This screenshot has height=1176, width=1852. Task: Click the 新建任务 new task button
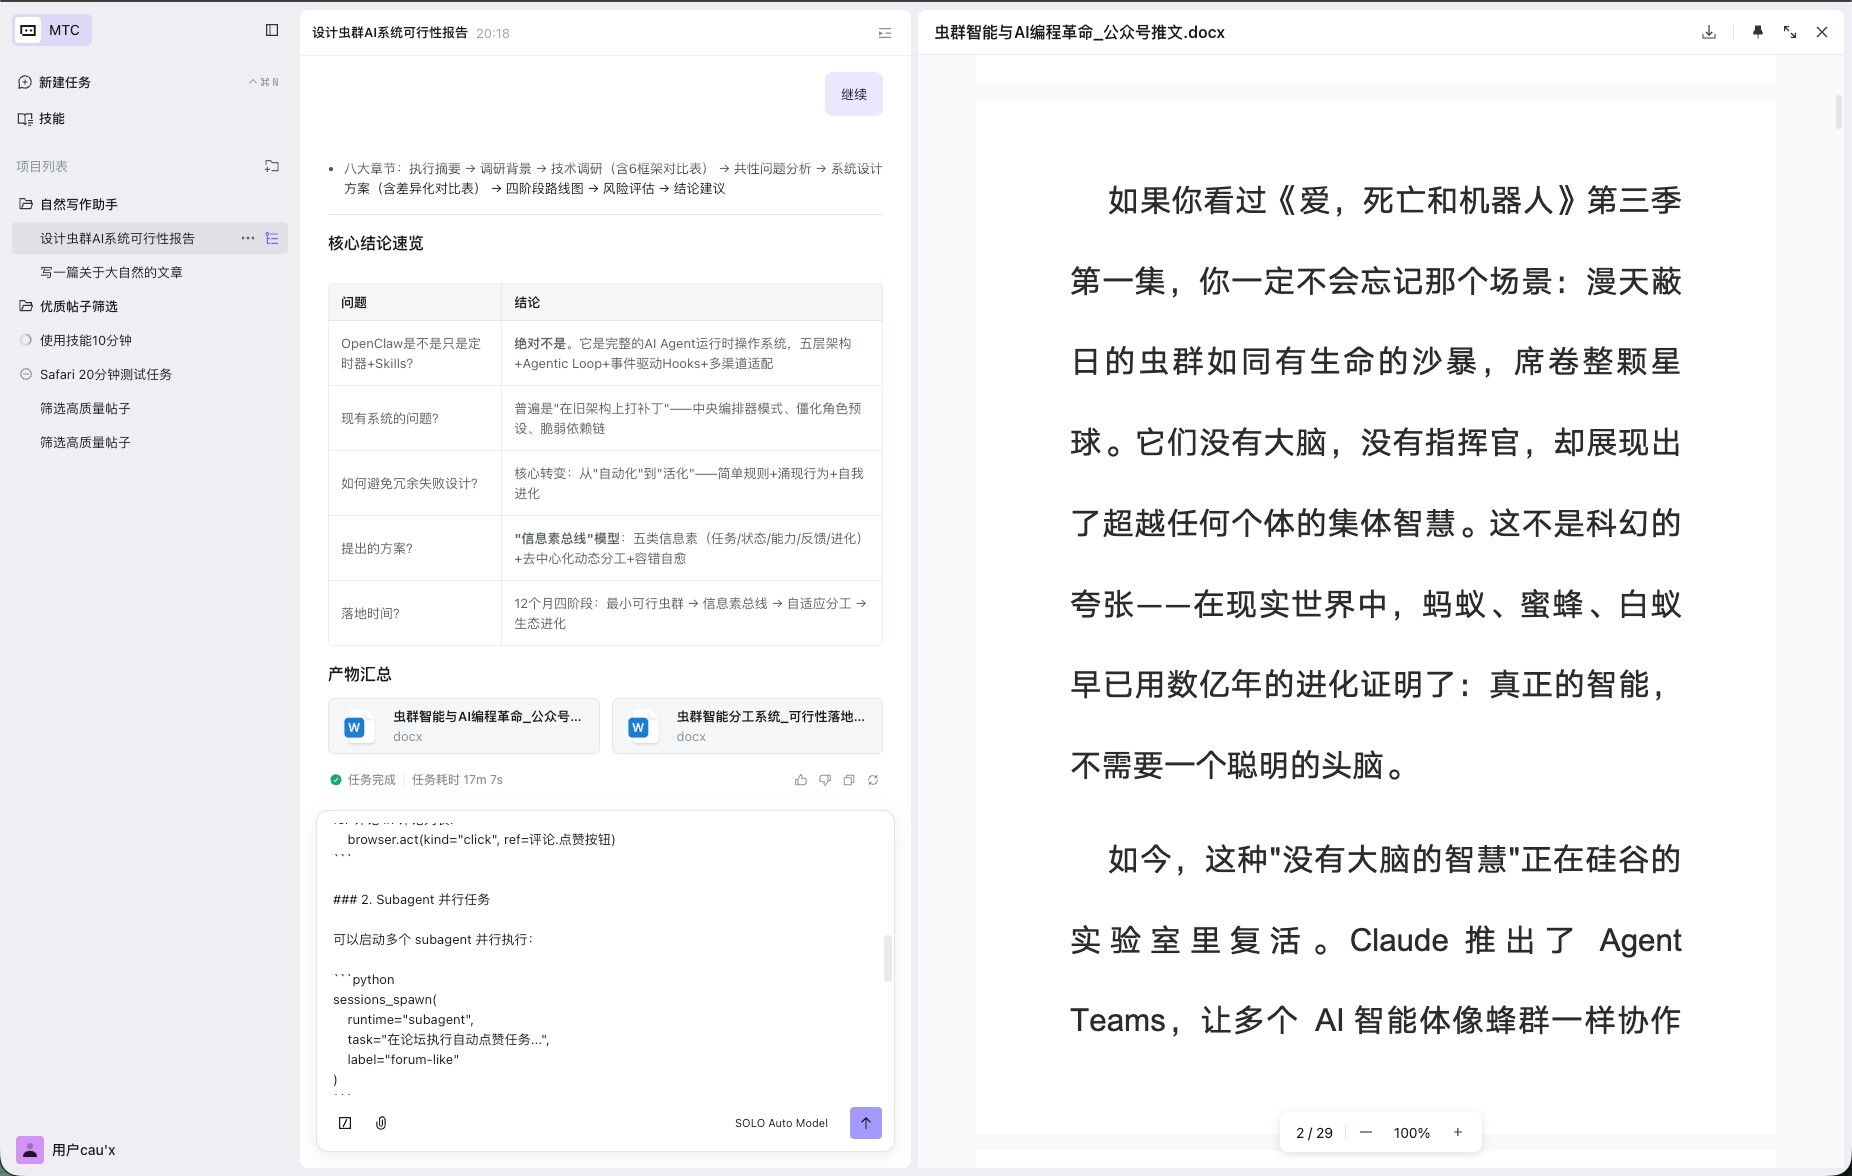click(x=64, y=82)
